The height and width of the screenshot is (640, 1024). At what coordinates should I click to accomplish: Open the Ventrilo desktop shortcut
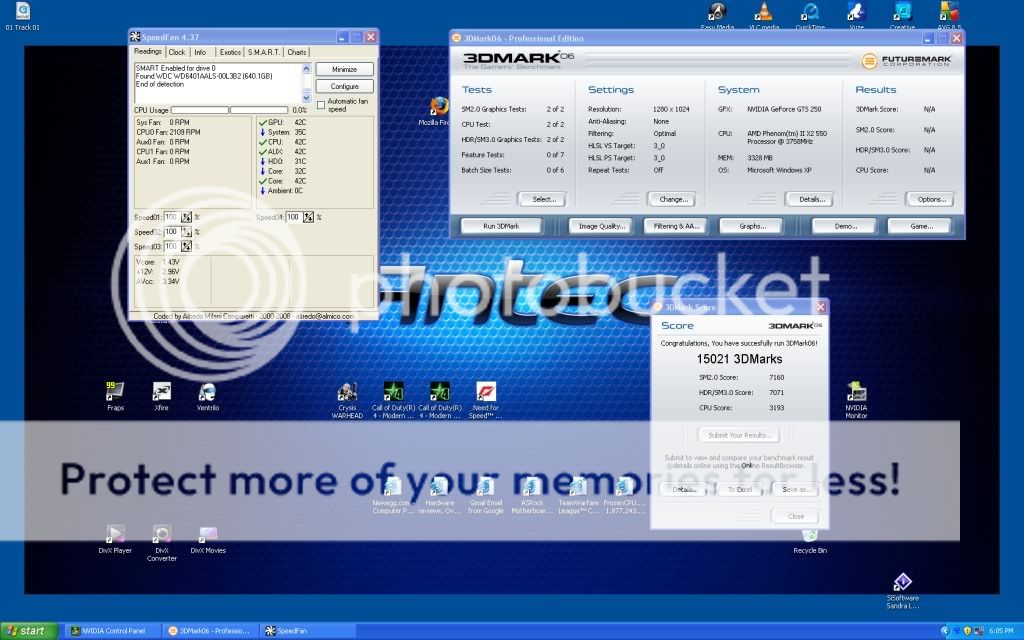207,391
